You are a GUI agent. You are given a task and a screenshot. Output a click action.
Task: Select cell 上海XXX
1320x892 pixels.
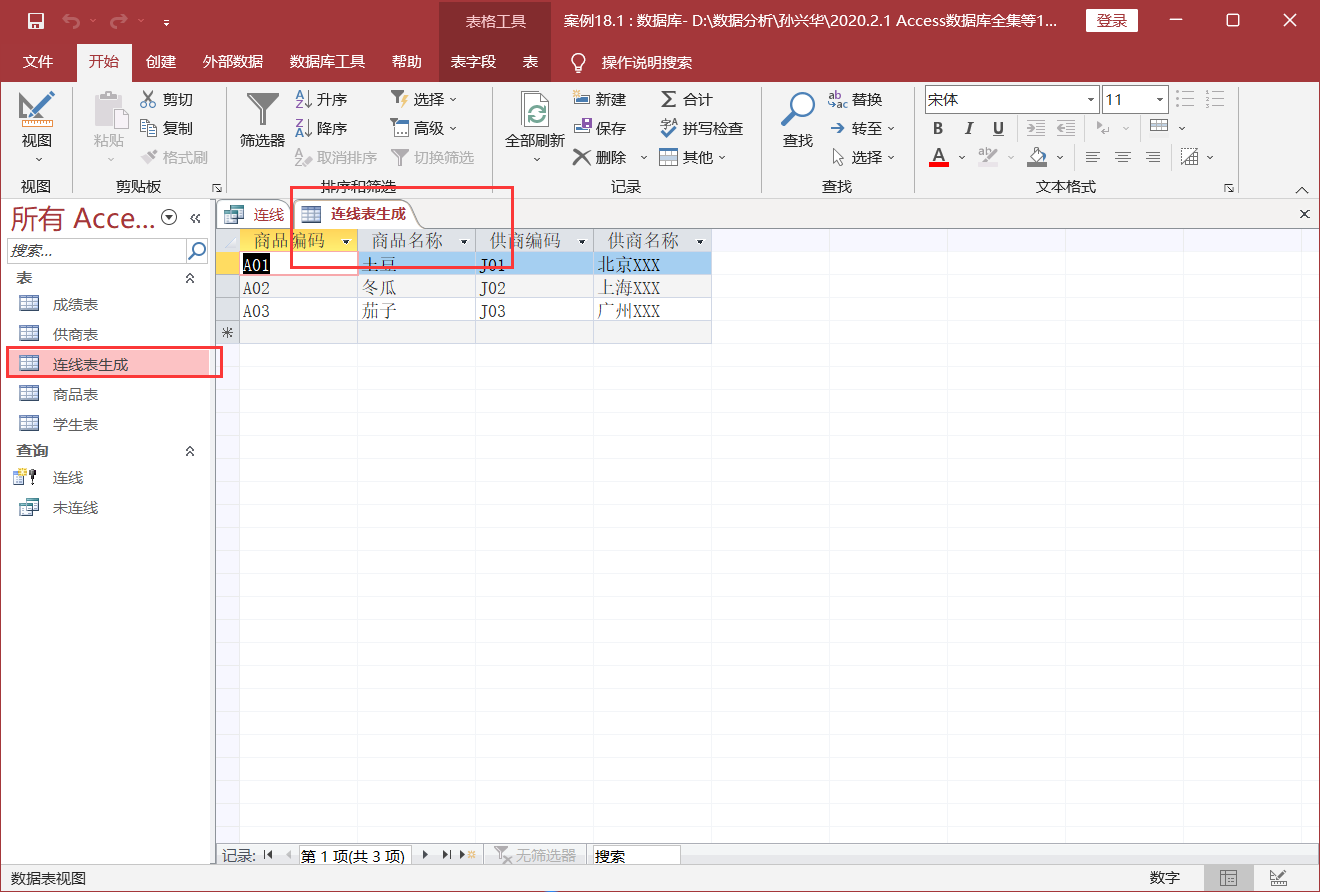tap(652, 287)
